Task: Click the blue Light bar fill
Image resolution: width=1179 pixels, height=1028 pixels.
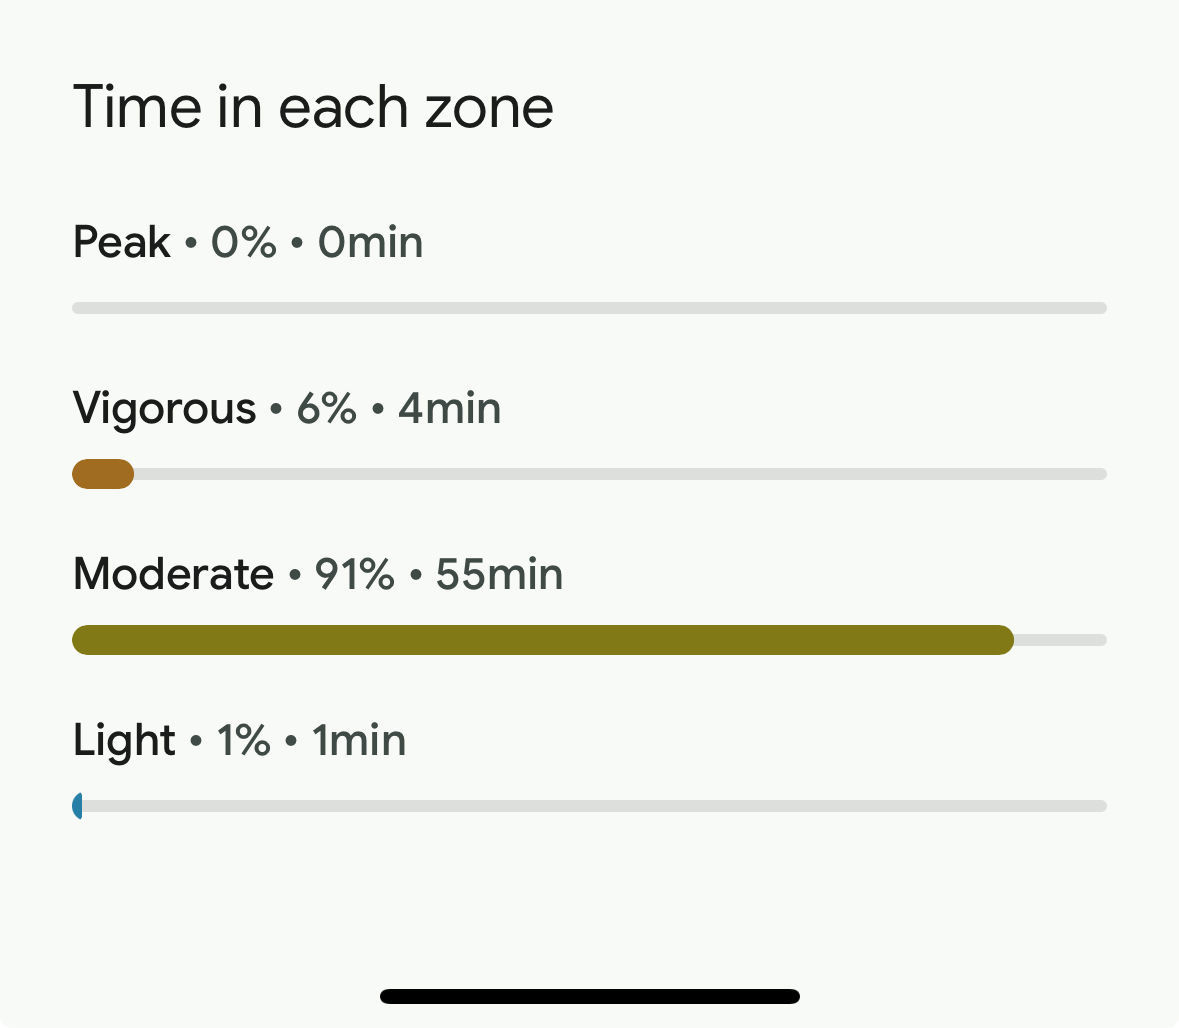Action: [x=77, y=806]
